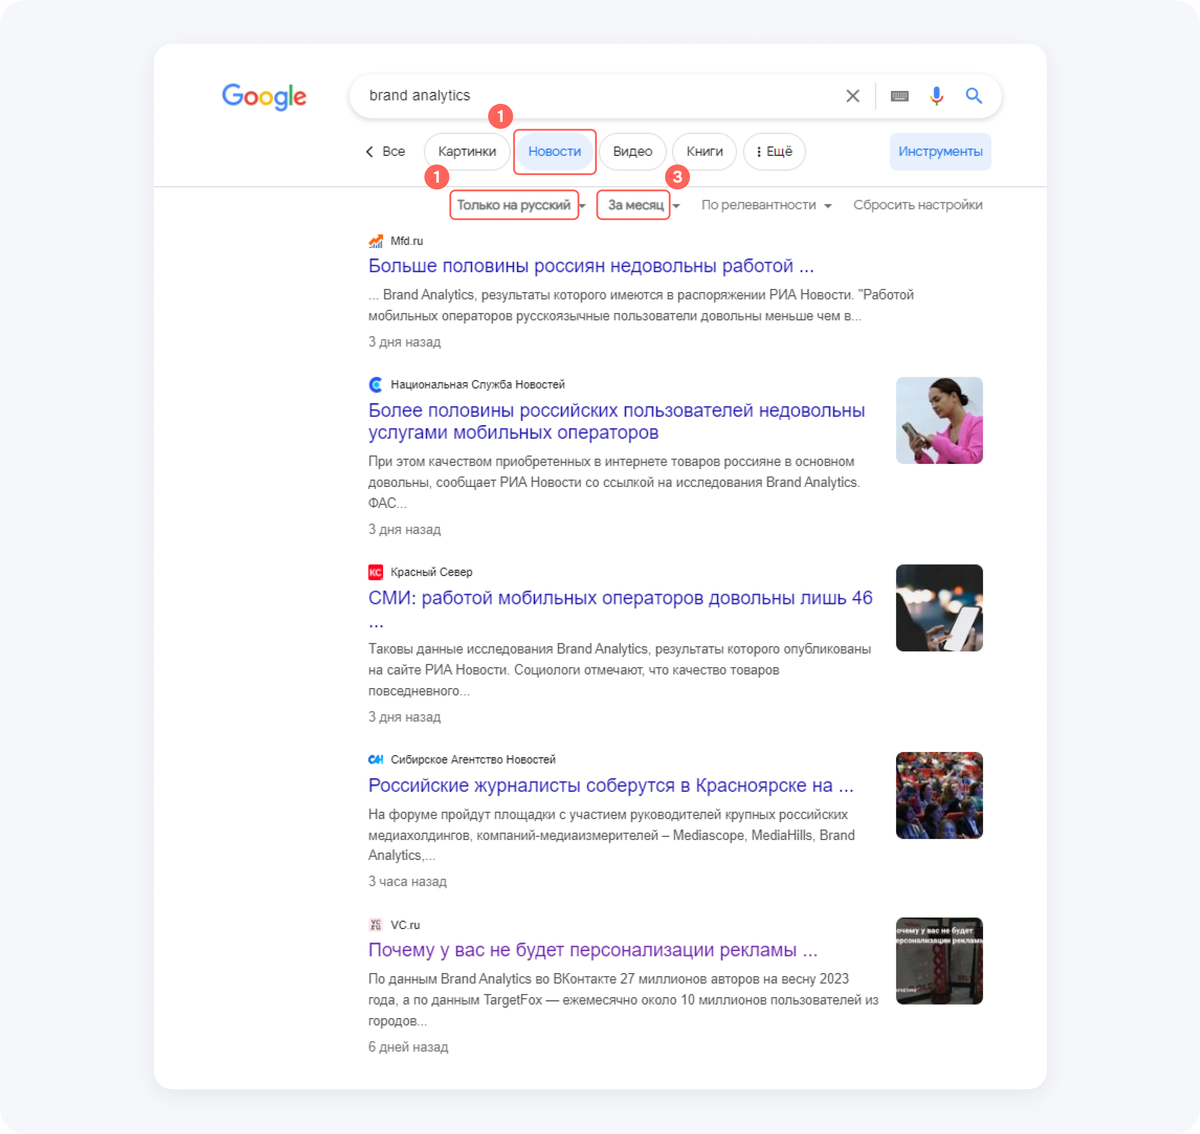This screenshot has width=1200, height=1134.
Task: Click the Красный Север favicon
Action: click(x=376, y=572)
